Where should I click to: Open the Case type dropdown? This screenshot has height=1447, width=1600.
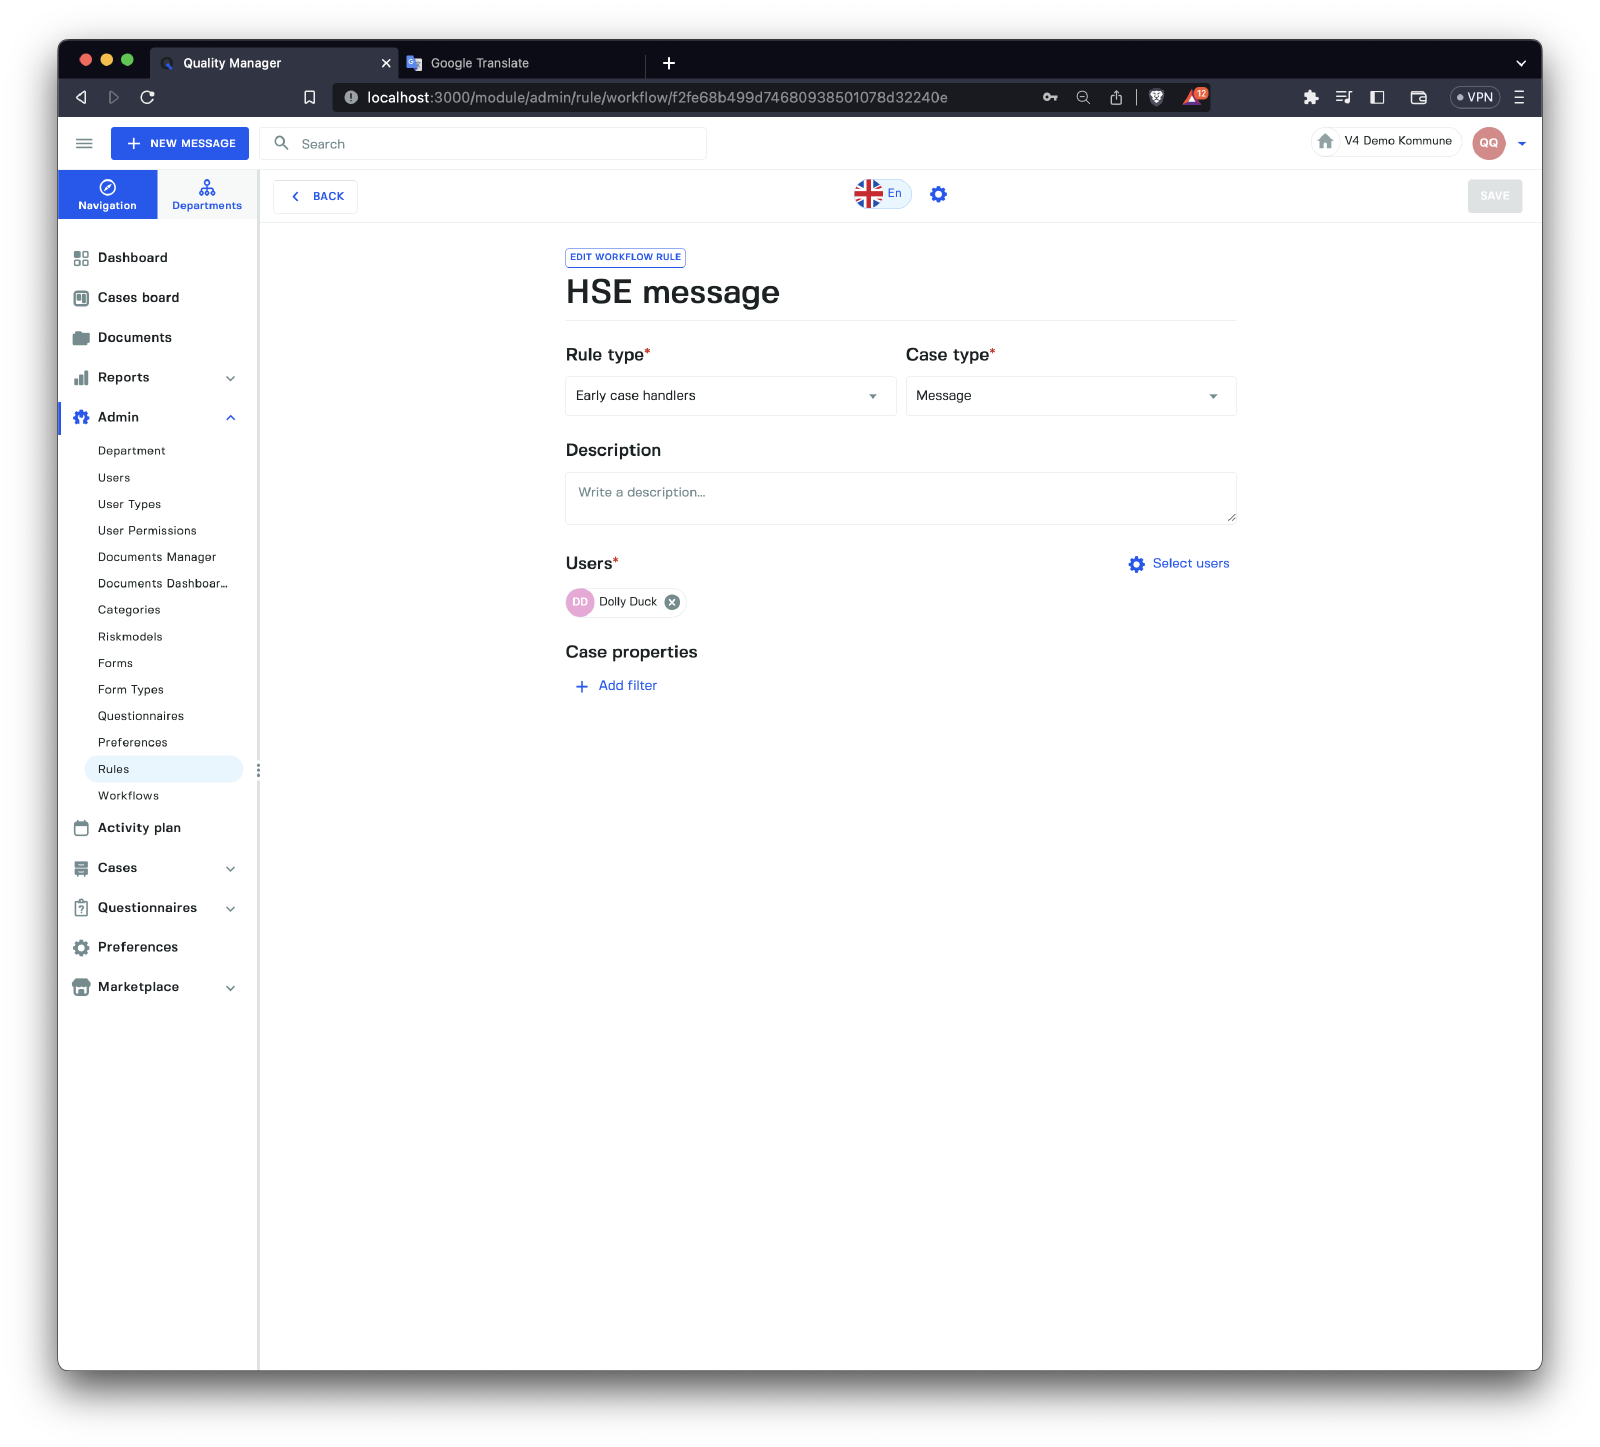[x=1070, y=396]
